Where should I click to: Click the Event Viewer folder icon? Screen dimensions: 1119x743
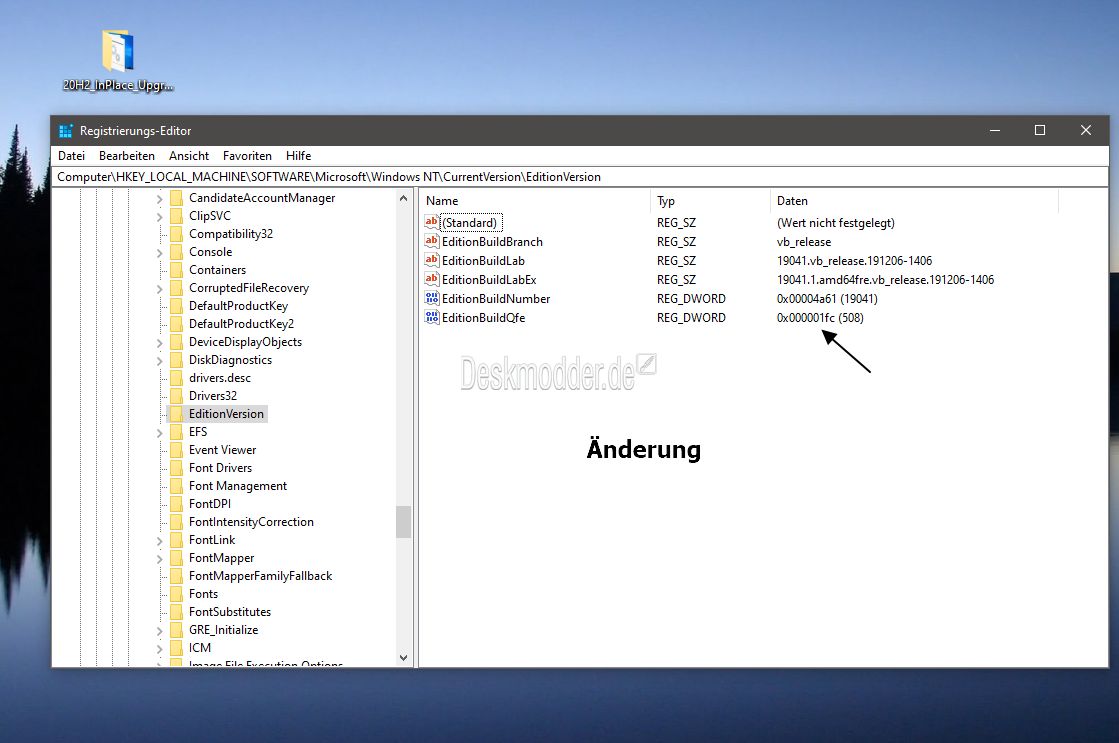[176, 450]
